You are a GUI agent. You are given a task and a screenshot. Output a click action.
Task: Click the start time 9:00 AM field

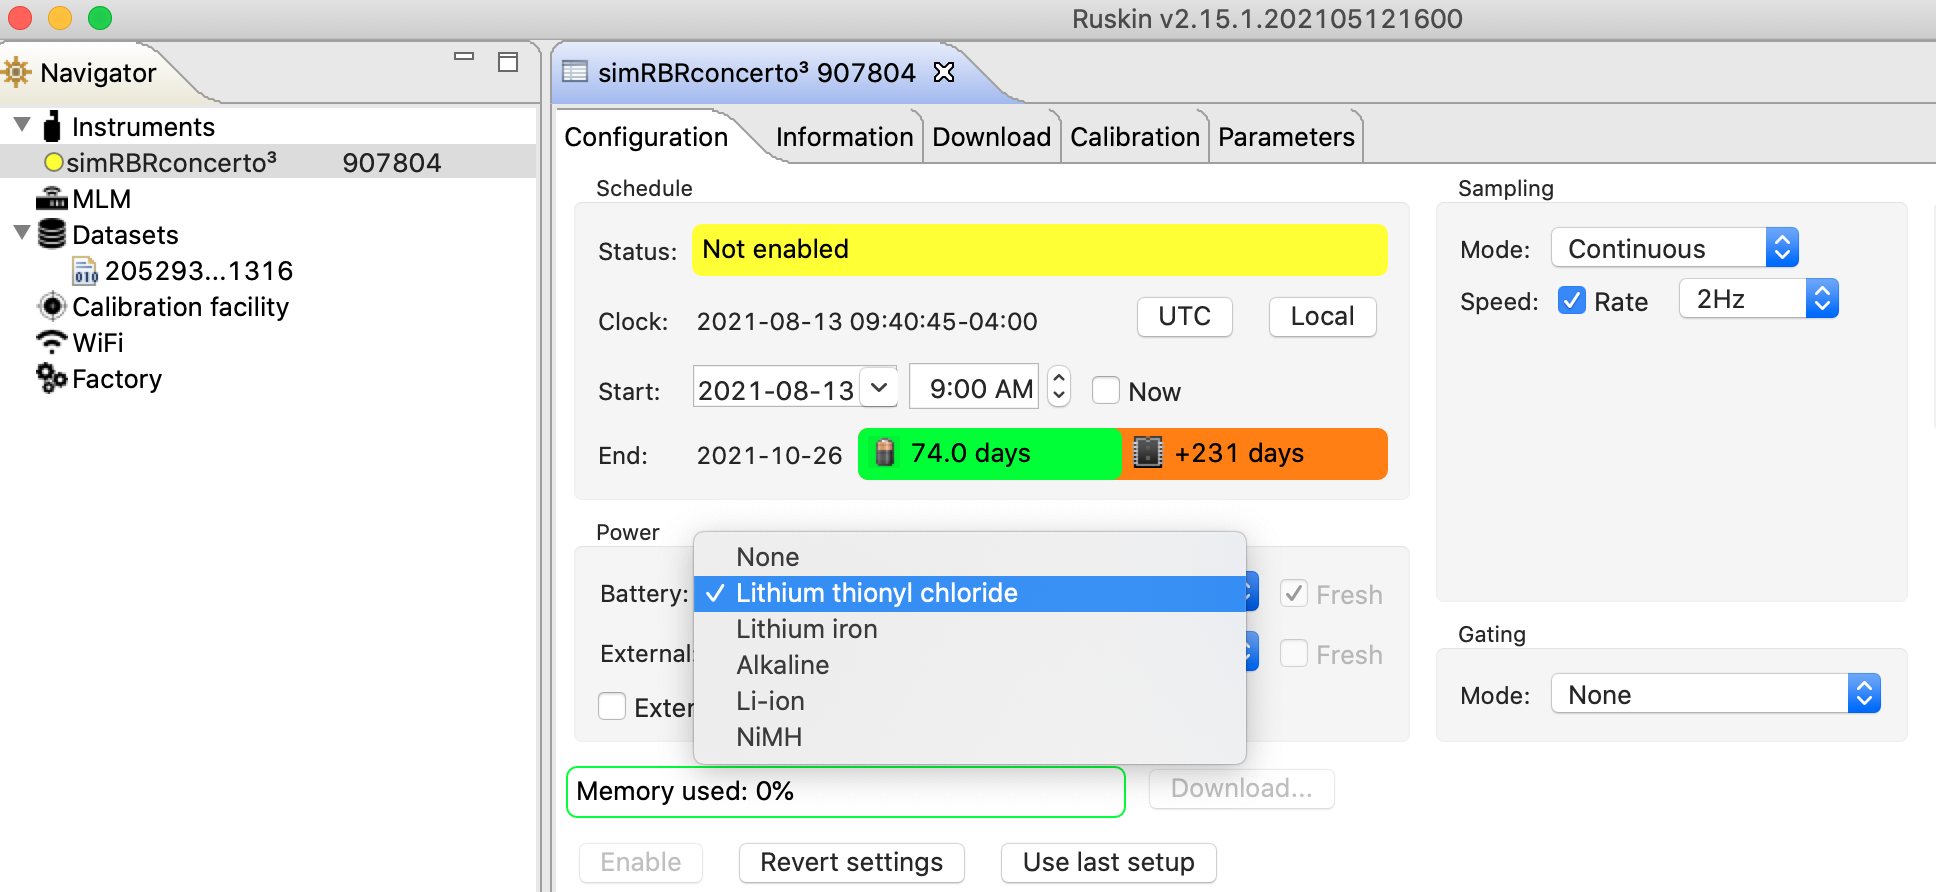click(974, 389)
